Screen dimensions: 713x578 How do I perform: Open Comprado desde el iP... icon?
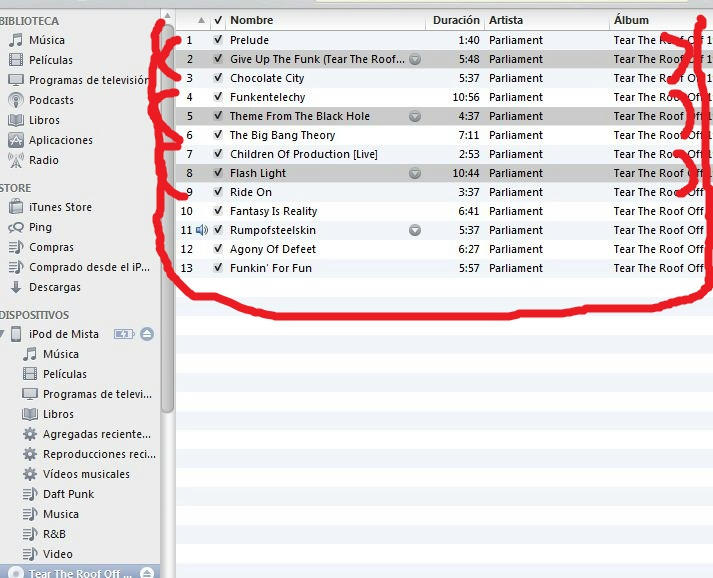(x=16, y=267)
